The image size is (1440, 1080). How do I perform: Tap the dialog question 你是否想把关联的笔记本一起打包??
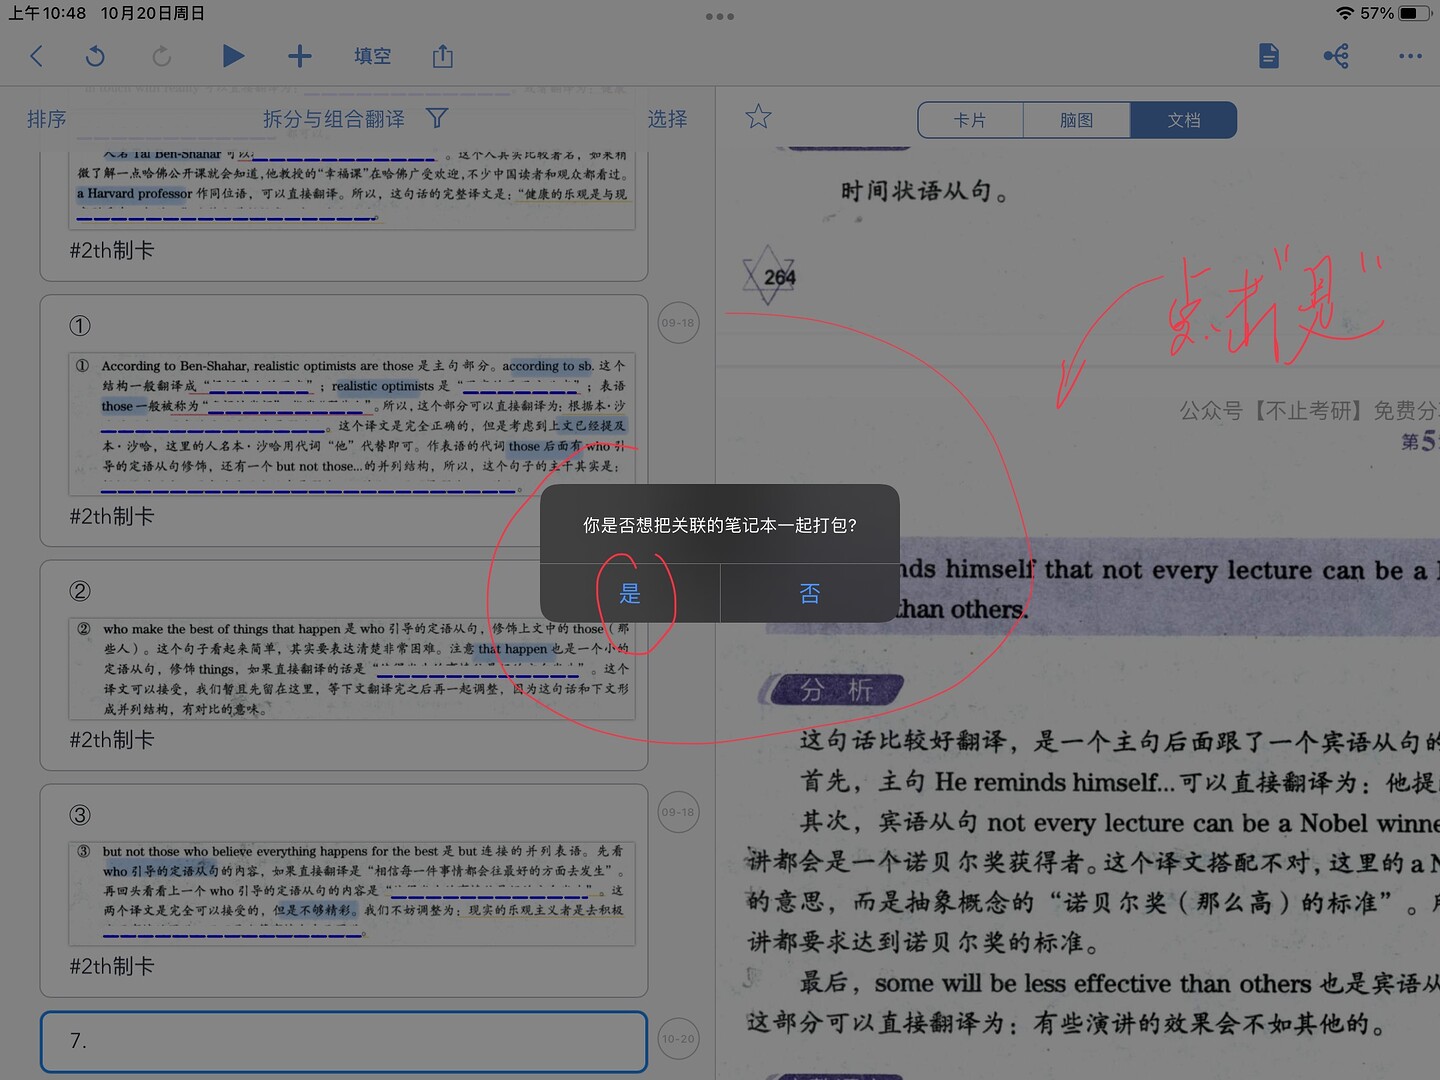[x=720, y=525]
